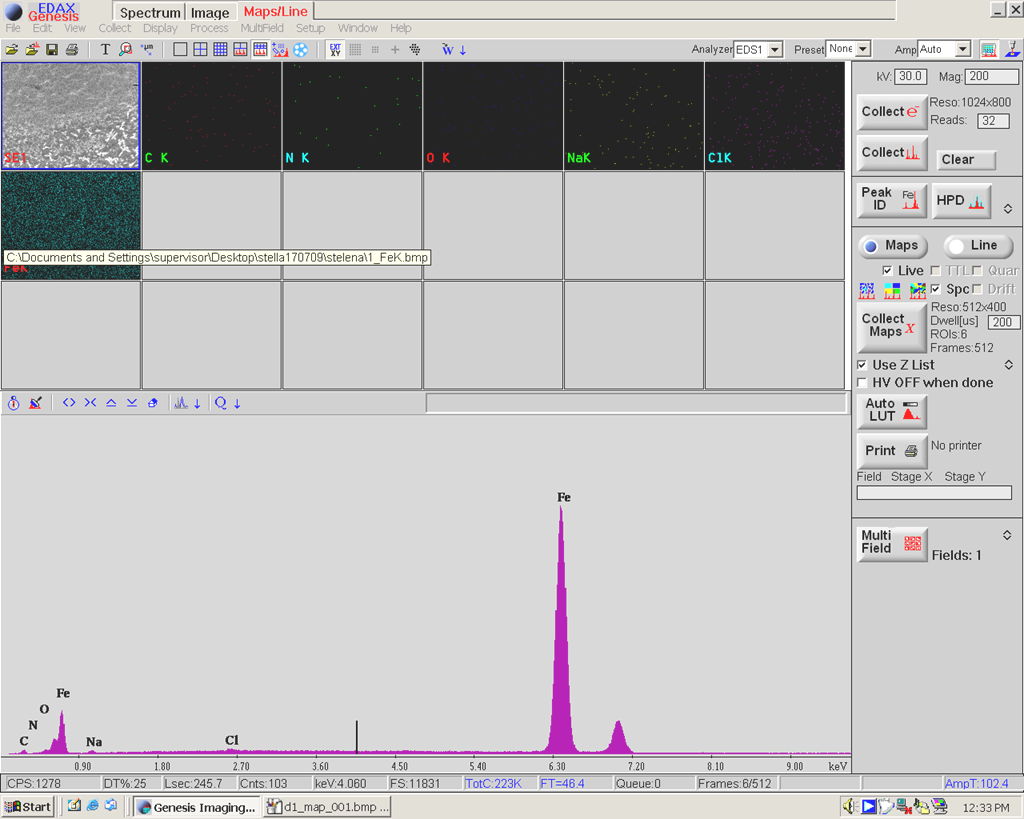Click the Collect spectrum button

[x=891, y=153]
